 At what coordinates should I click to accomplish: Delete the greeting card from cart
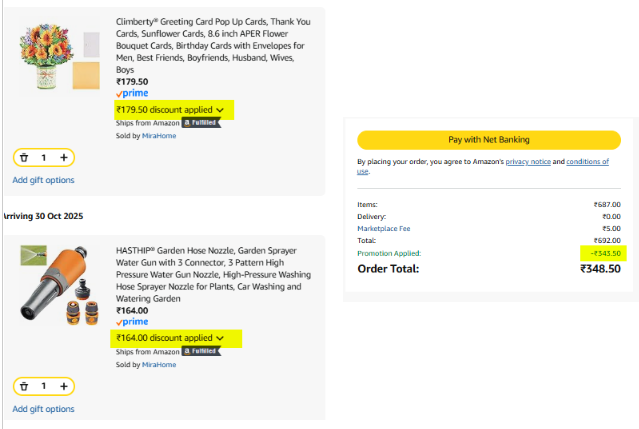point(24,157)
